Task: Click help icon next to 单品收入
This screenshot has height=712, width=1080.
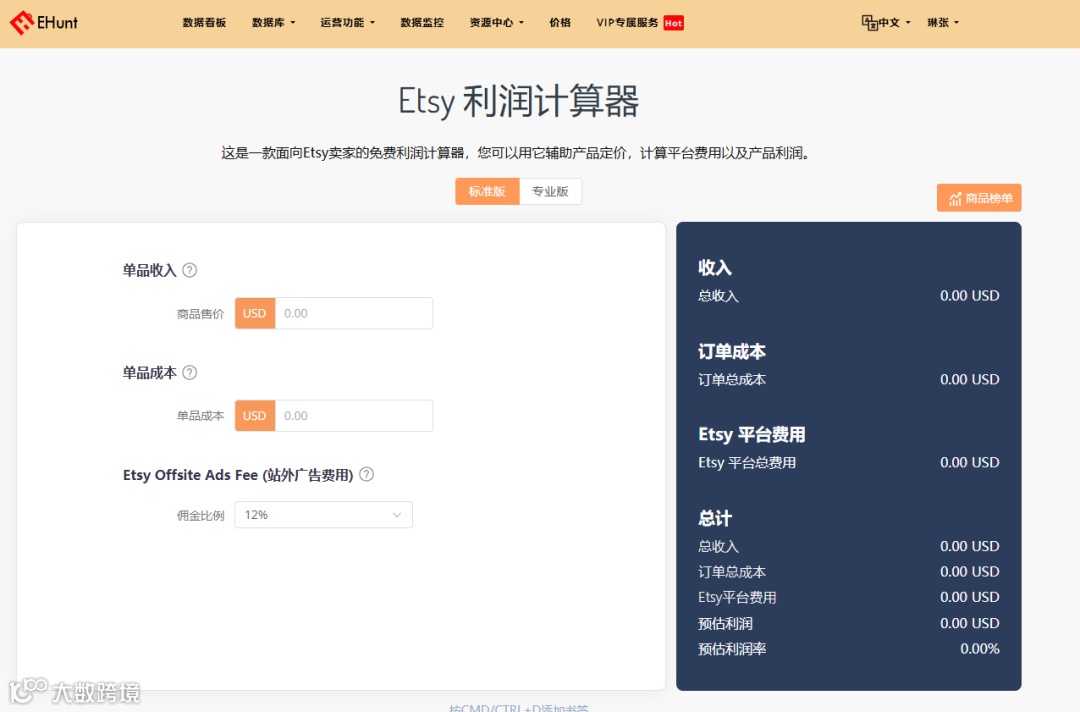Action: (x=189, y=270)
